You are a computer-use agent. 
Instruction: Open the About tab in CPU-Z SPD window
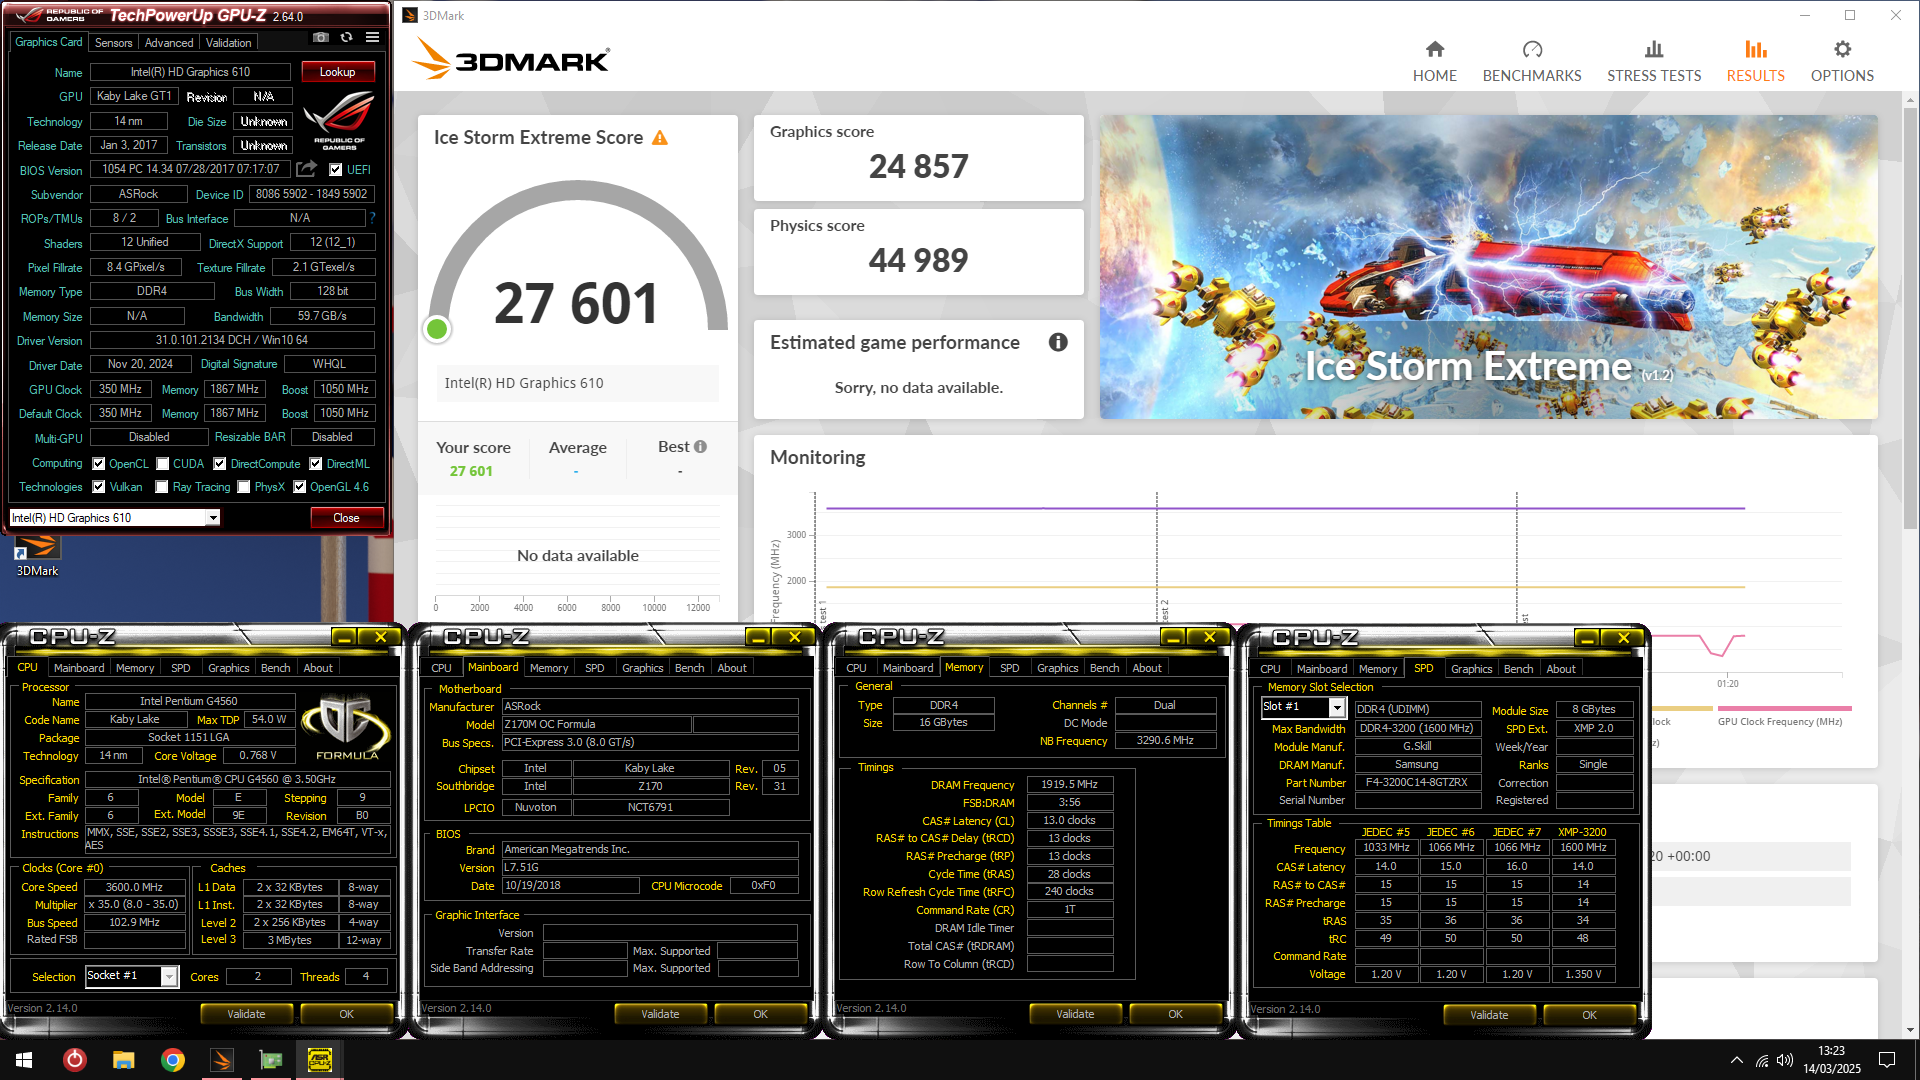(x=1560, y=669)
